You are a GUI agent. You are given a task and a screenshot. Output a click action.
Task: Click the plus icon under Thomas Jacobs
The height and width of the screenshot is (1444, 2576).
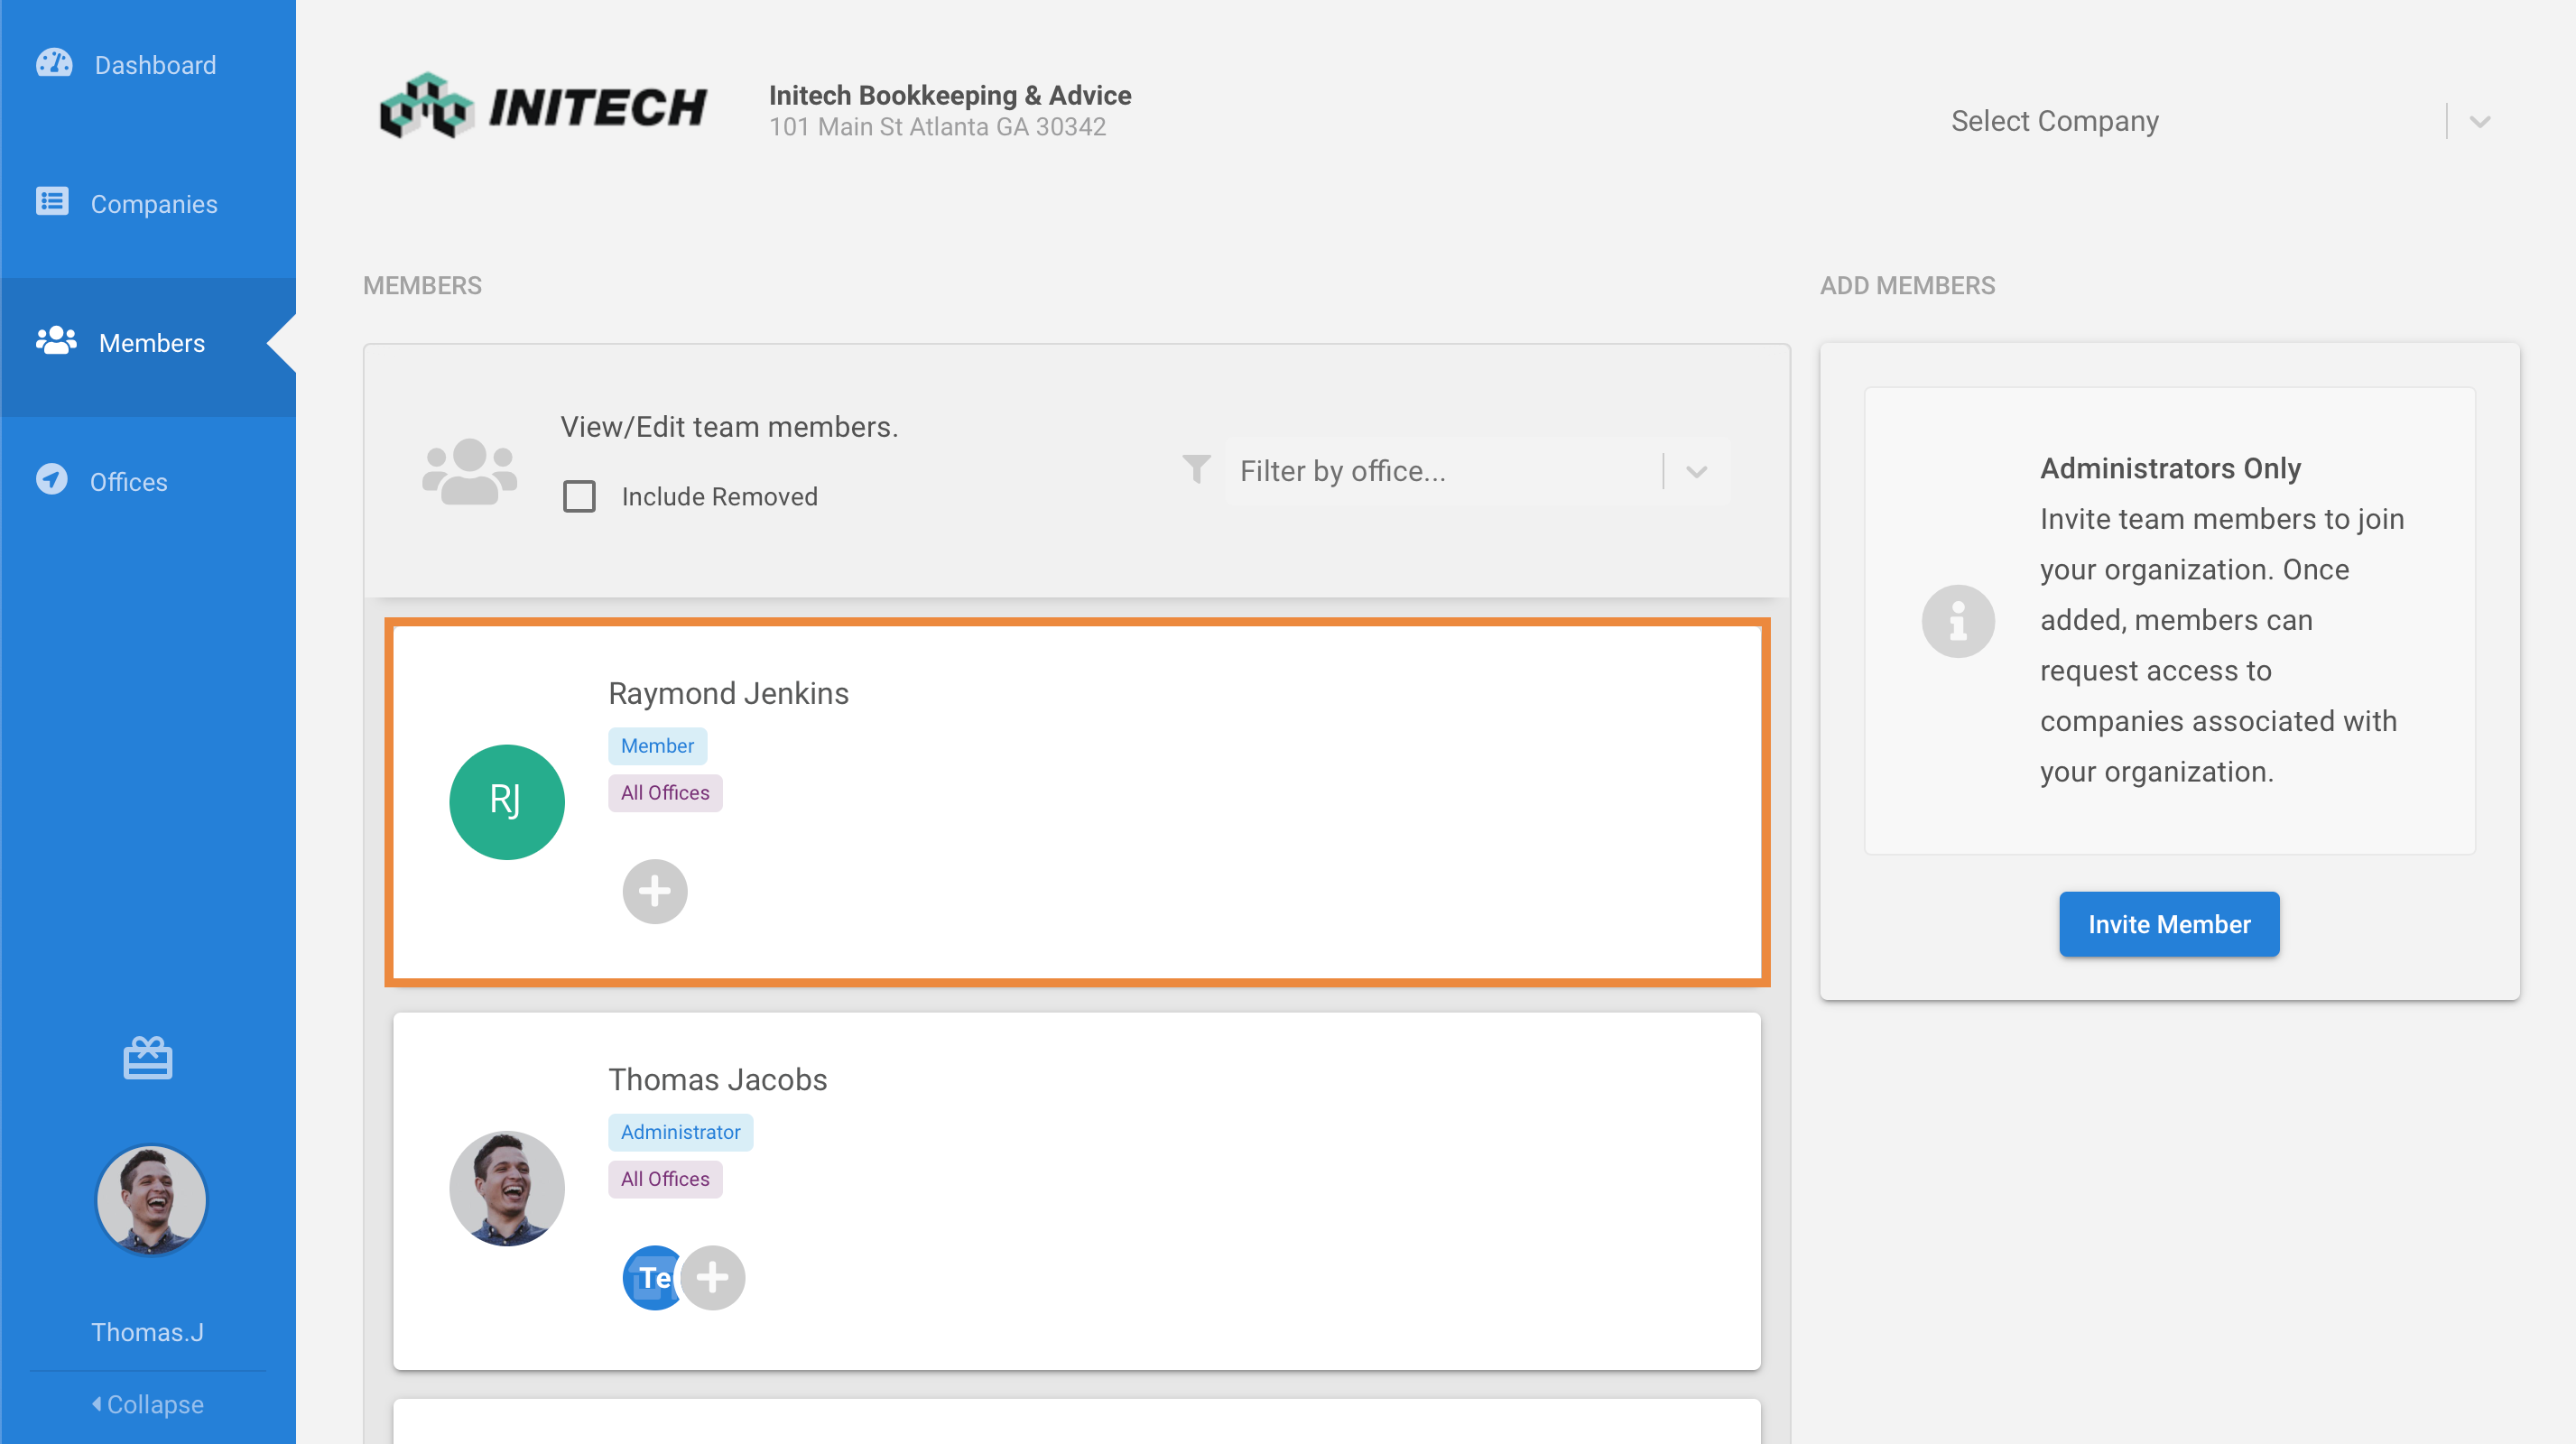coord(713,1277)
